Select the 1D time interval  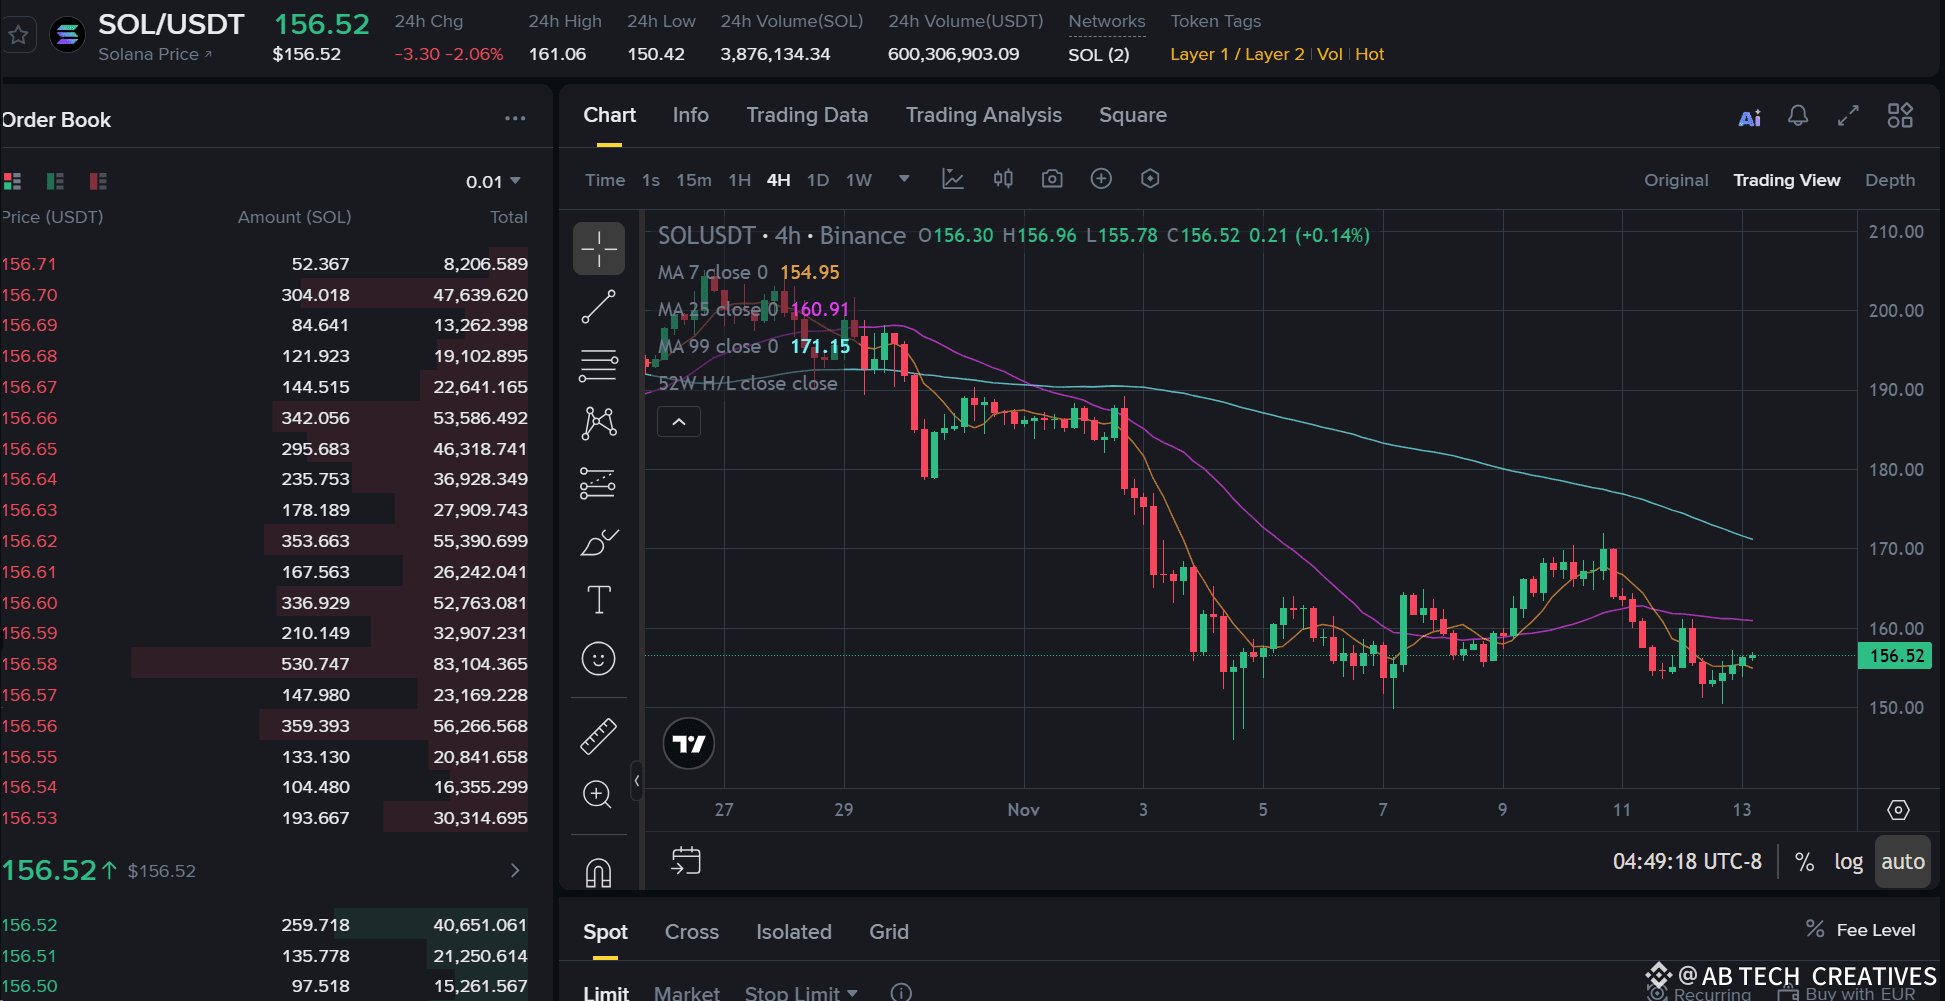click(818, 180)
